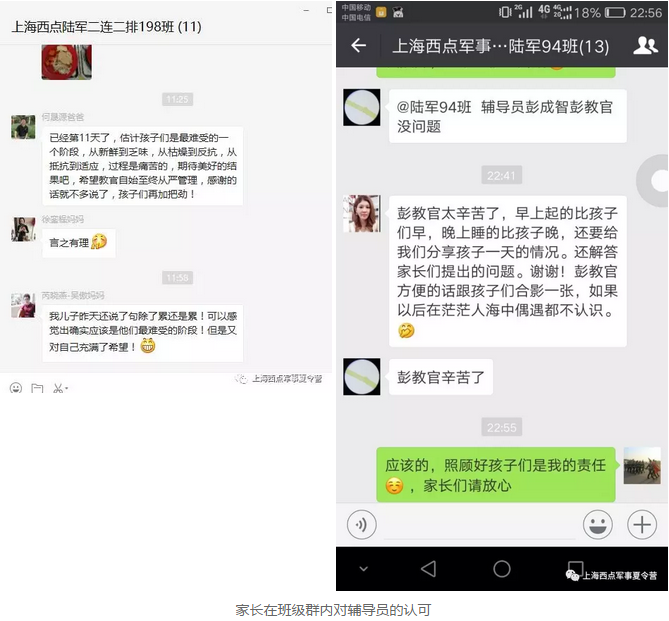This screenshot has width=669, height=621.
Task: Tap the message text input field
Action: (479, 525)
